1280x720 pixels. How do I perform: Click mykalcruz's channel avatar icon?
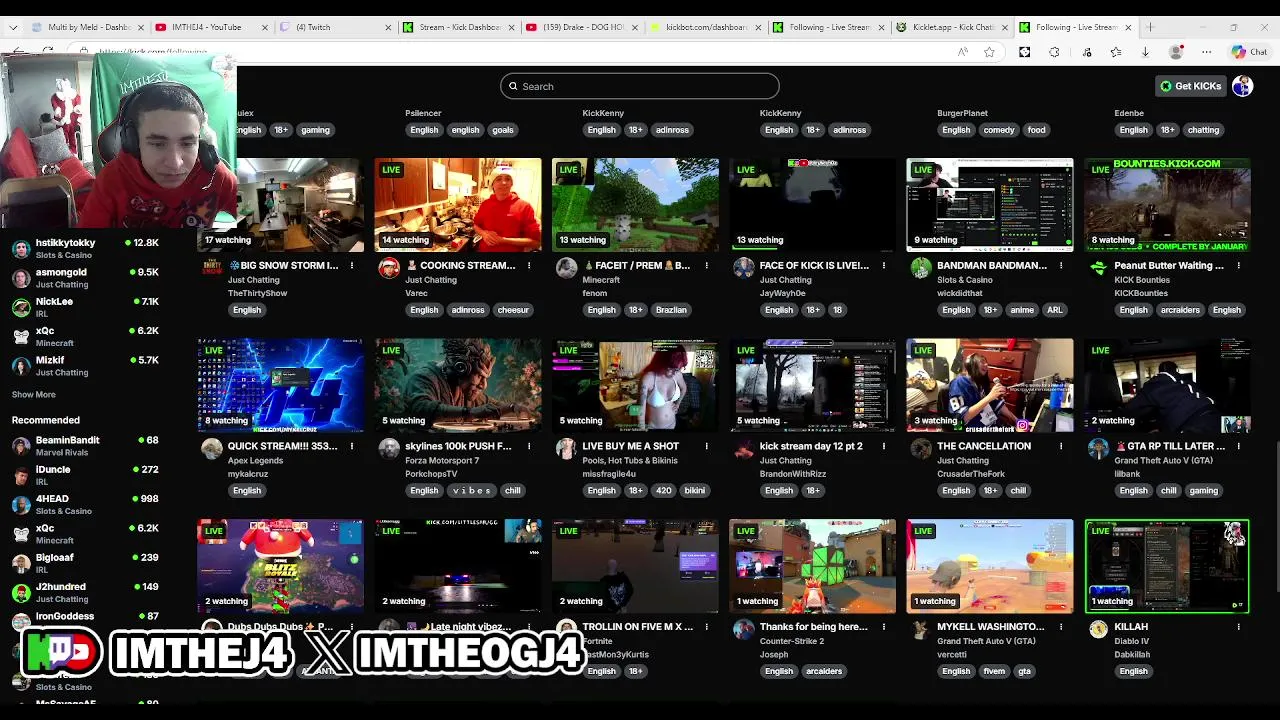click(x=212, y=448)
